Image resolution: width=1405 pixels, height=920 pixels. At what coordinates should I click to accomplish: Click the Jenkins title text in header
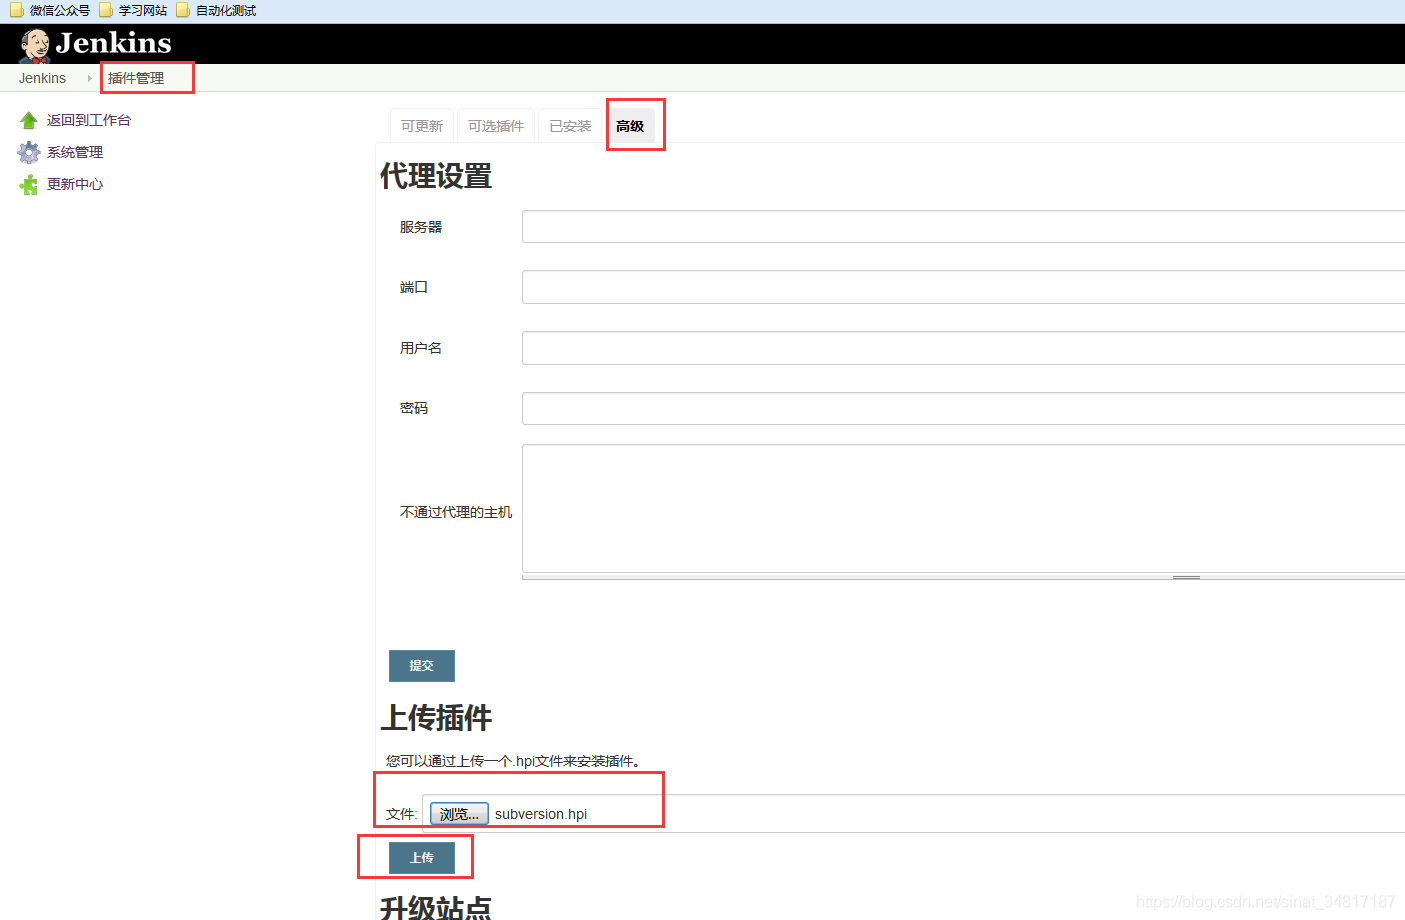point(113,43)
